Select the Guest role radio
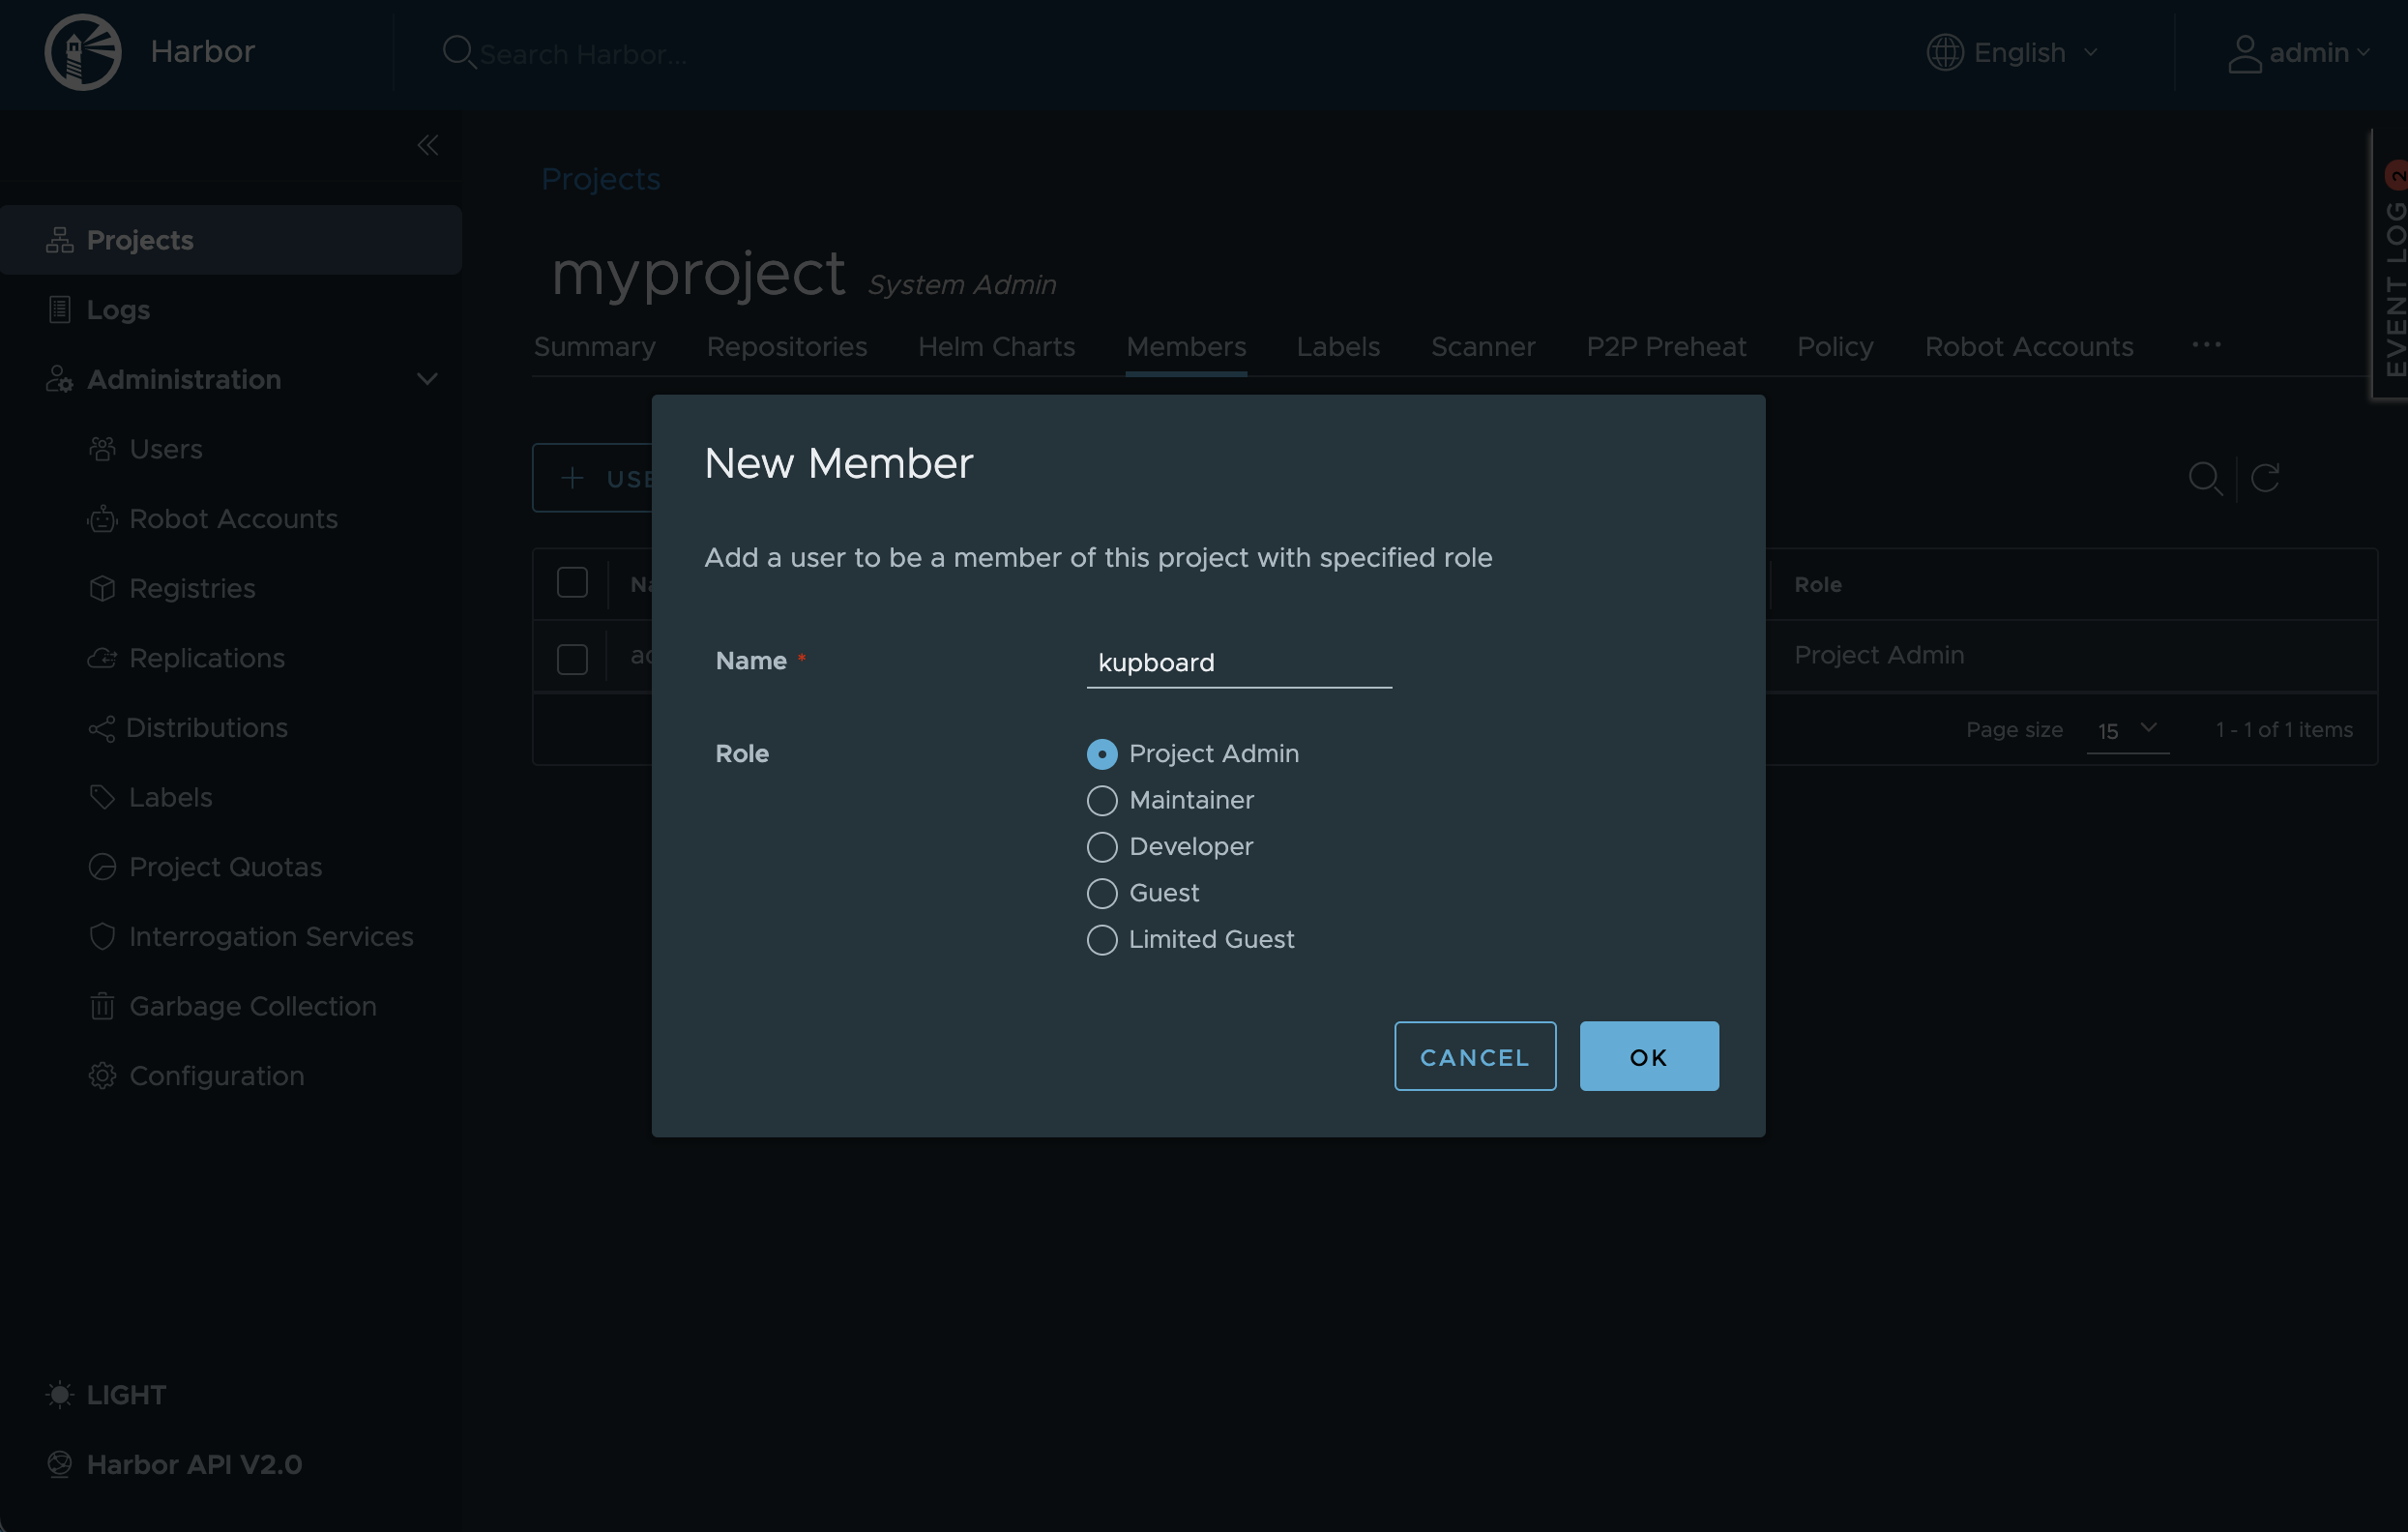The image size is (2408, 1532). pos(1101,893)
